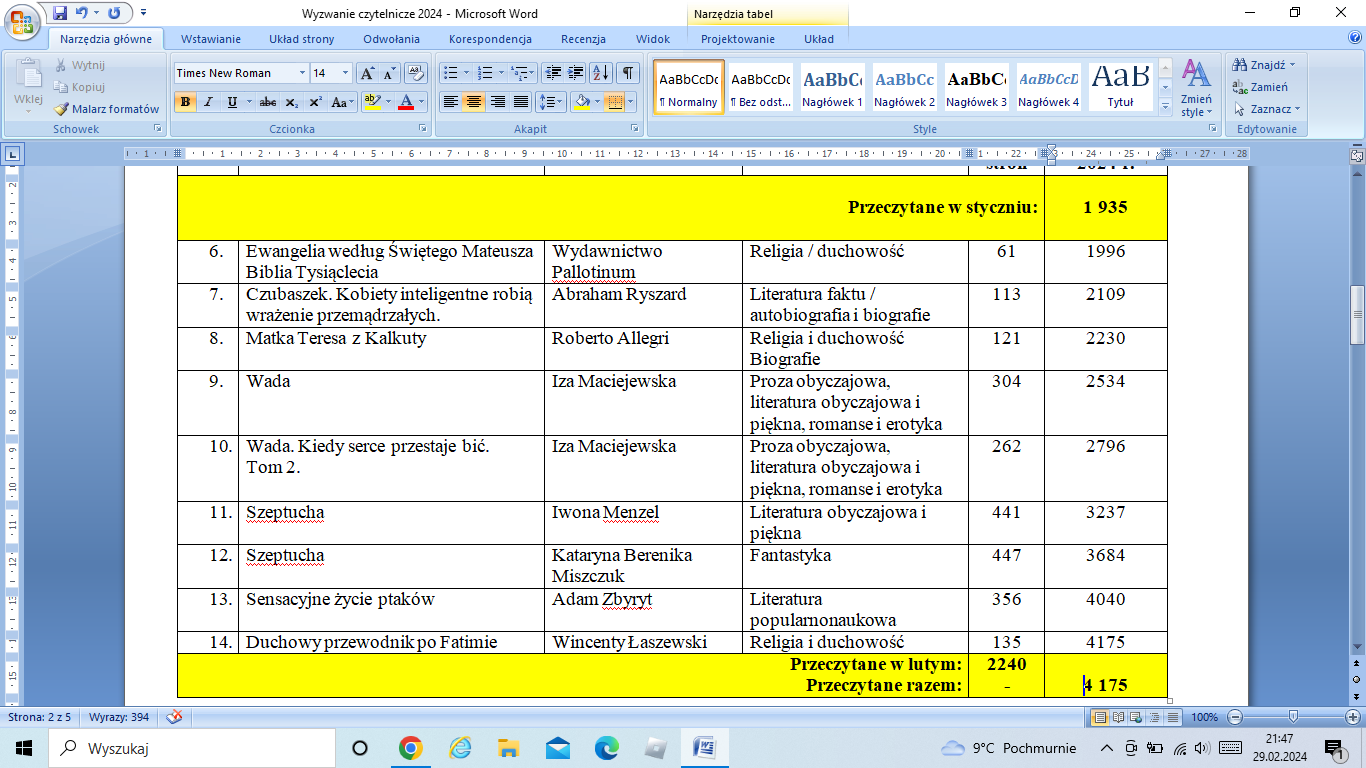
Task: Apply red font color
Action: pyautogui.click(x=405, y=102)
